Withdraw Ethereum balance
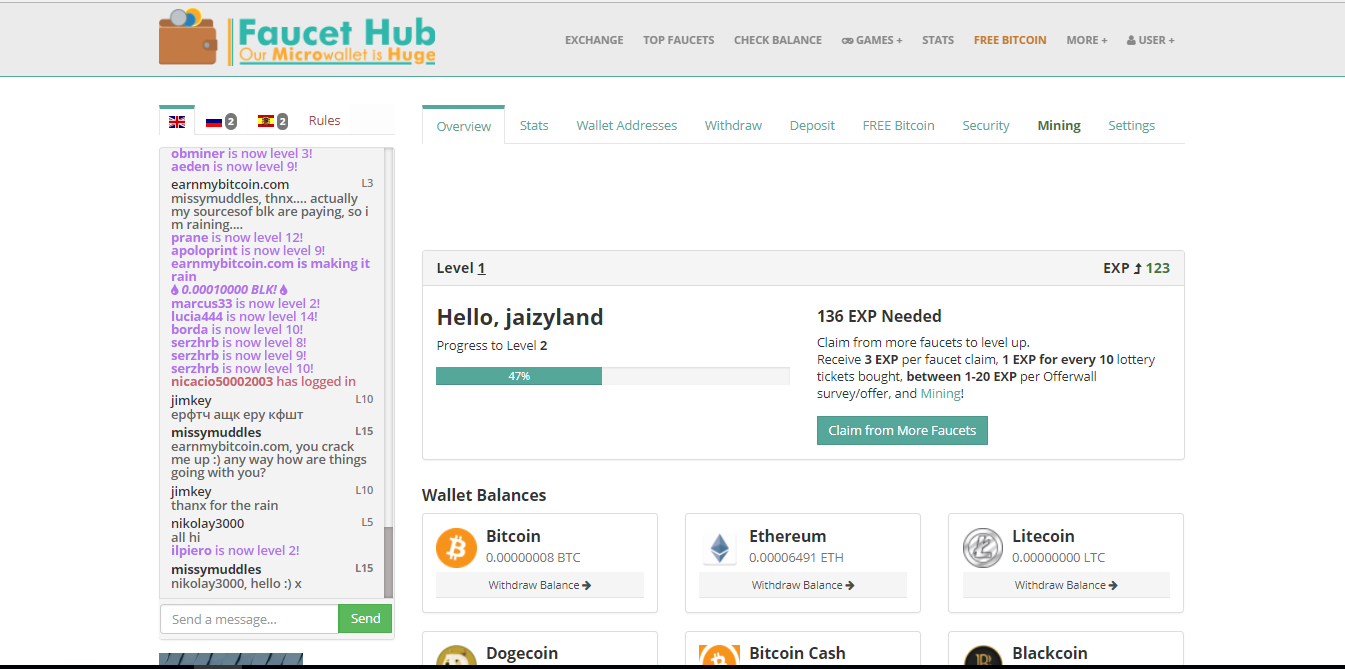1345x669 pixels. point(803,585)
